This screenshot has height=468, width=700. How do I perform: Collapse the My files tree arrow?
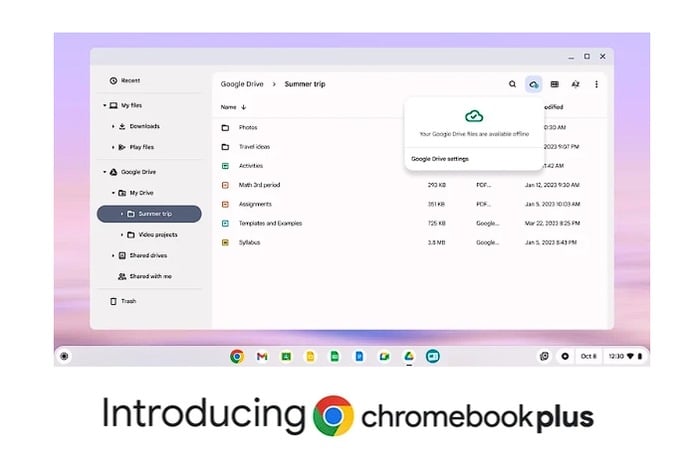pos(104,105)
